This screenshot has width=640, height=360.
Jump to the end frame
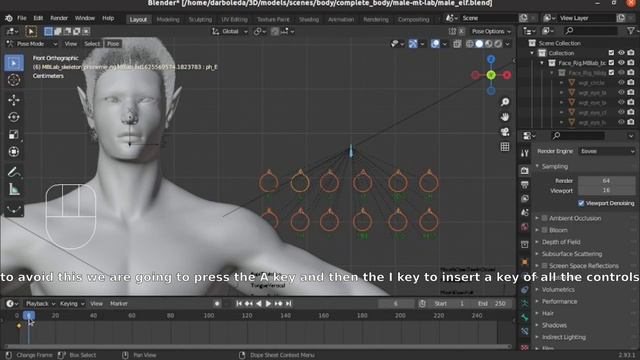(289, 304)
